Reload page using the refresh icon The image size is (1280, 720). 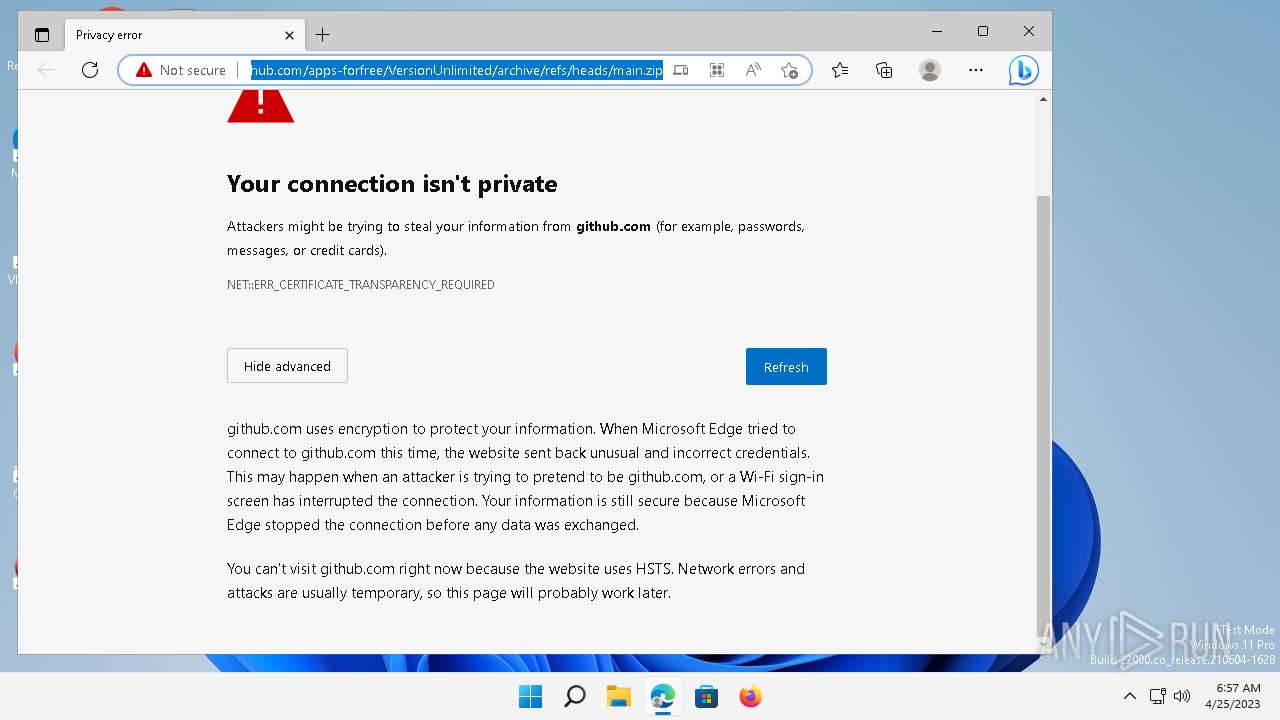90,70
